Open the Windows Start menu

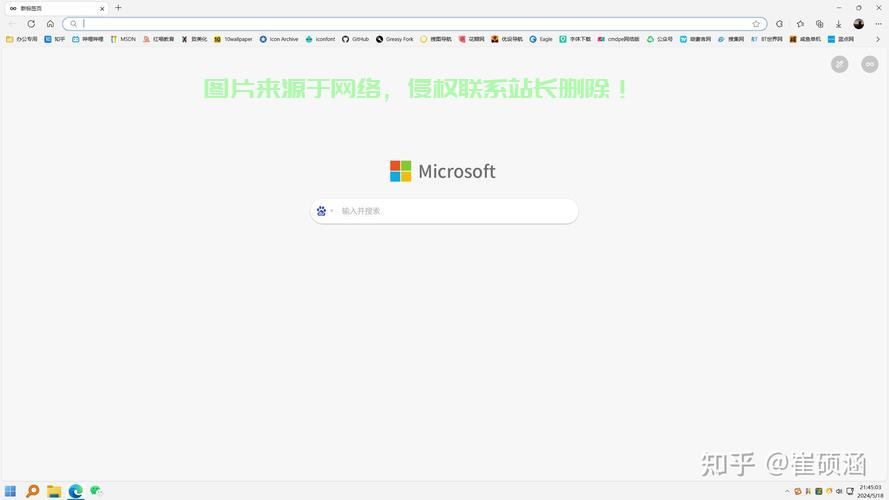[x=10, y=491]
